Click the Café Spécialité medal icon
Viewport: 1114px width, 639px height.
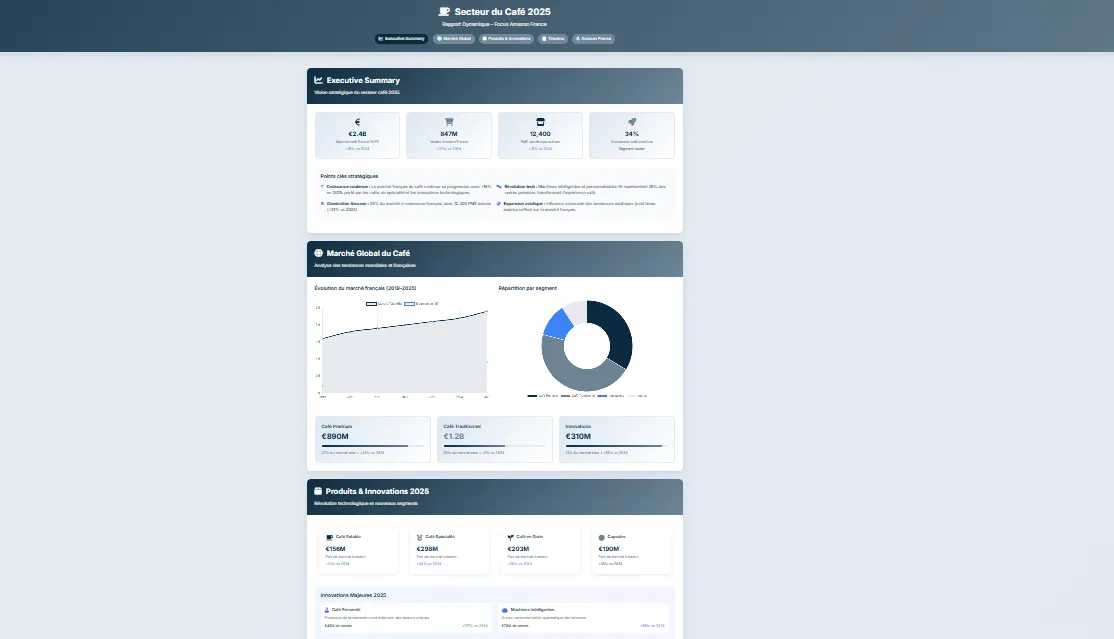click(419, 537)
